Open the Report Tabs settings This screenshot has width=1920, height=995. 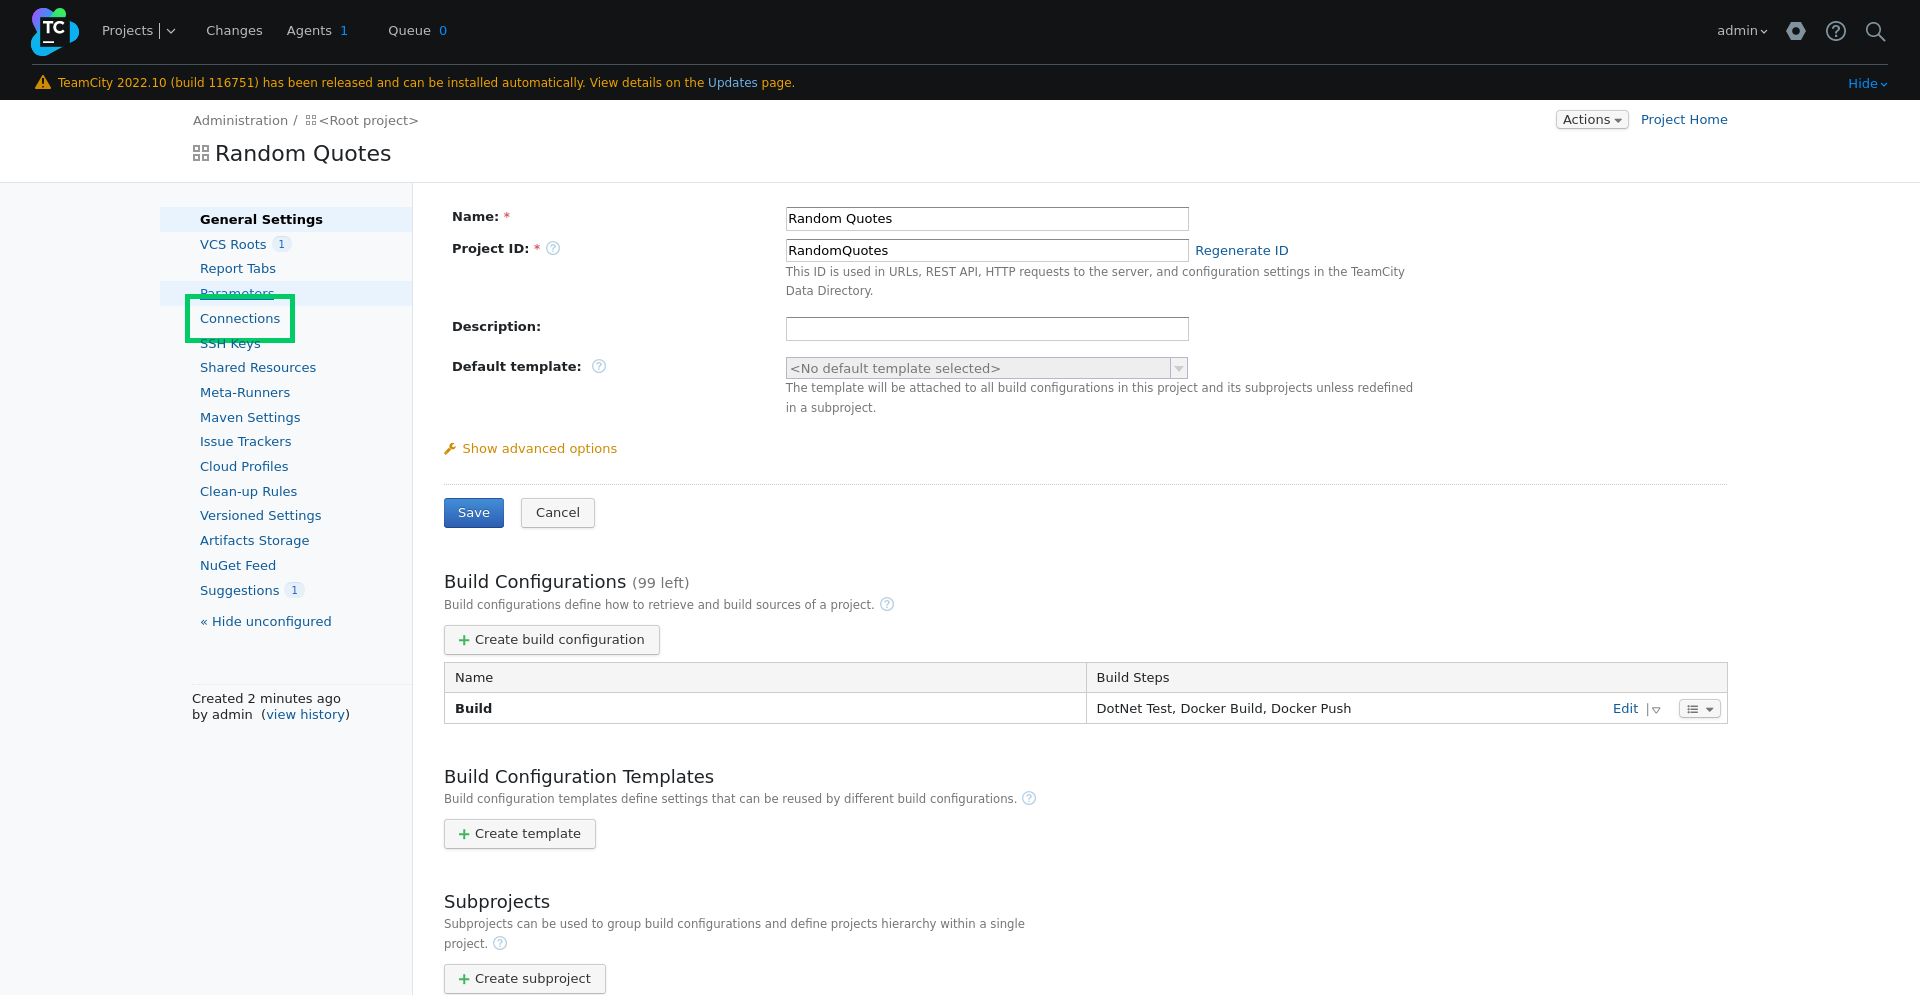pos(238,269)
